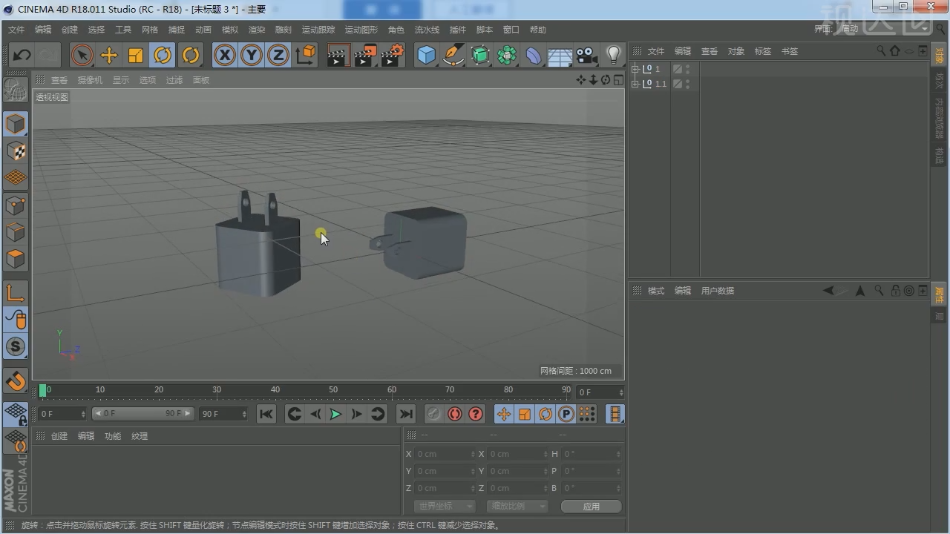Open the 运动图形 main menu

[x=361, y=30]
